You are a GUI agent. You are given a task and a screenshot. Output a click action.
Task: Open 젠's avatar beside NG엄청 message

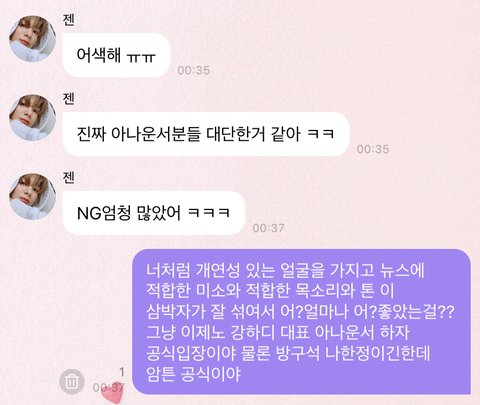[x=32, y=197]
